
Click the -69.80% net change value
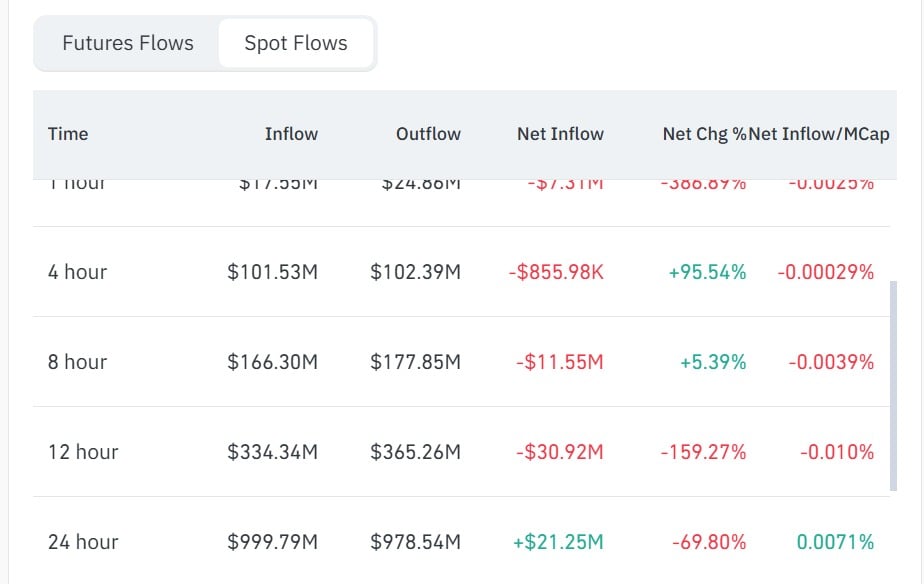[709, 542]
